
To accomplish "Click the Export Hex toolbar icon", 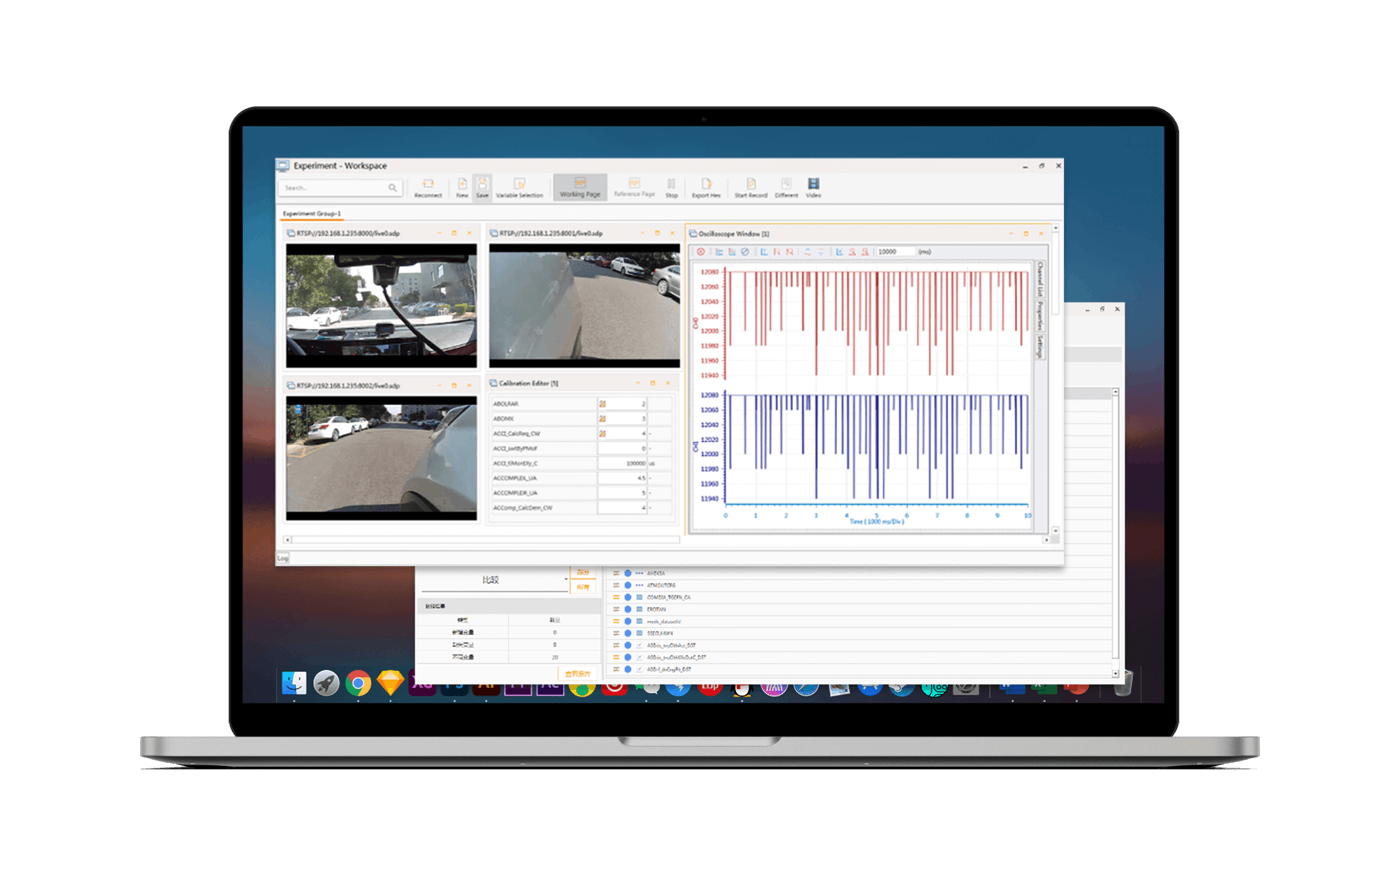I will (706, 186).
